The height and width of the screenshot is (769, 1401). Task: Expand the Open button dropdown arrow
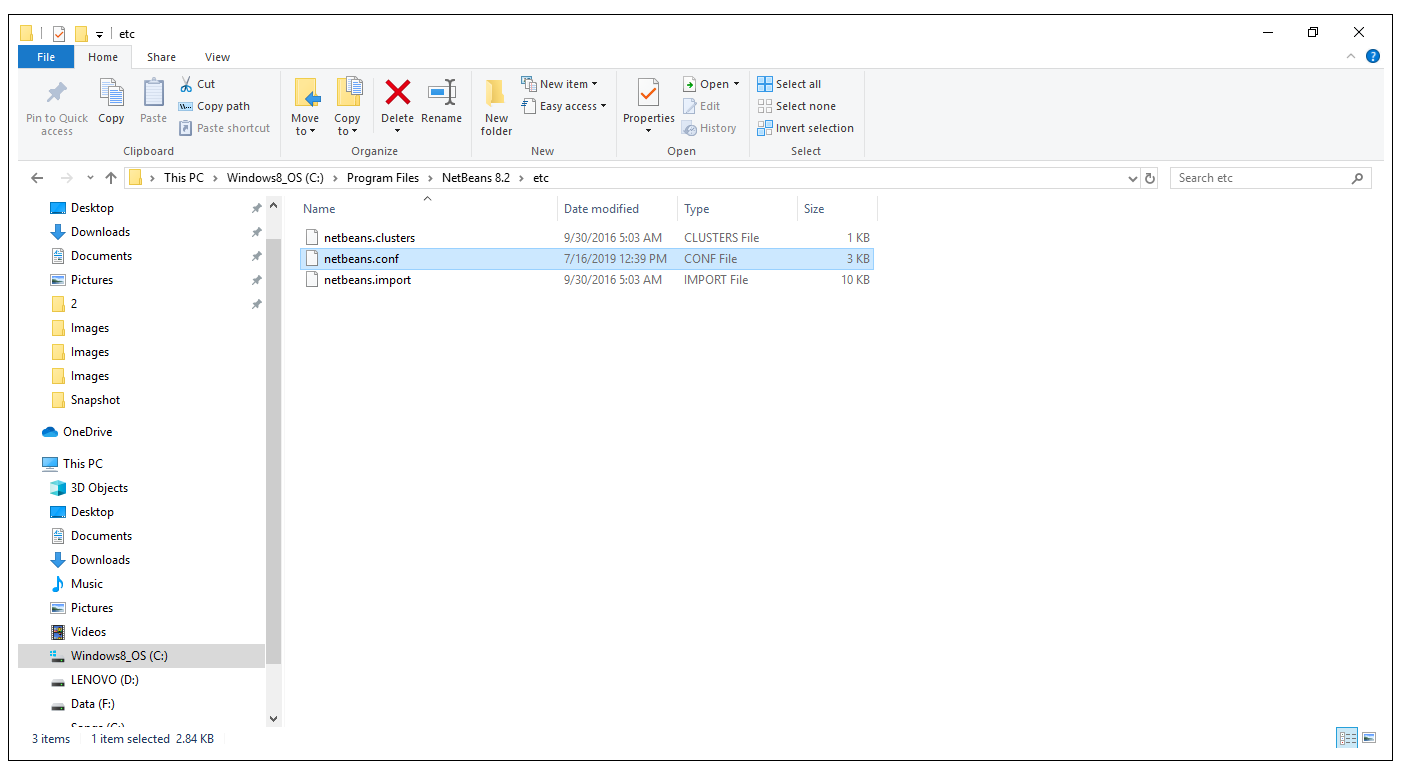coord(737,84)
